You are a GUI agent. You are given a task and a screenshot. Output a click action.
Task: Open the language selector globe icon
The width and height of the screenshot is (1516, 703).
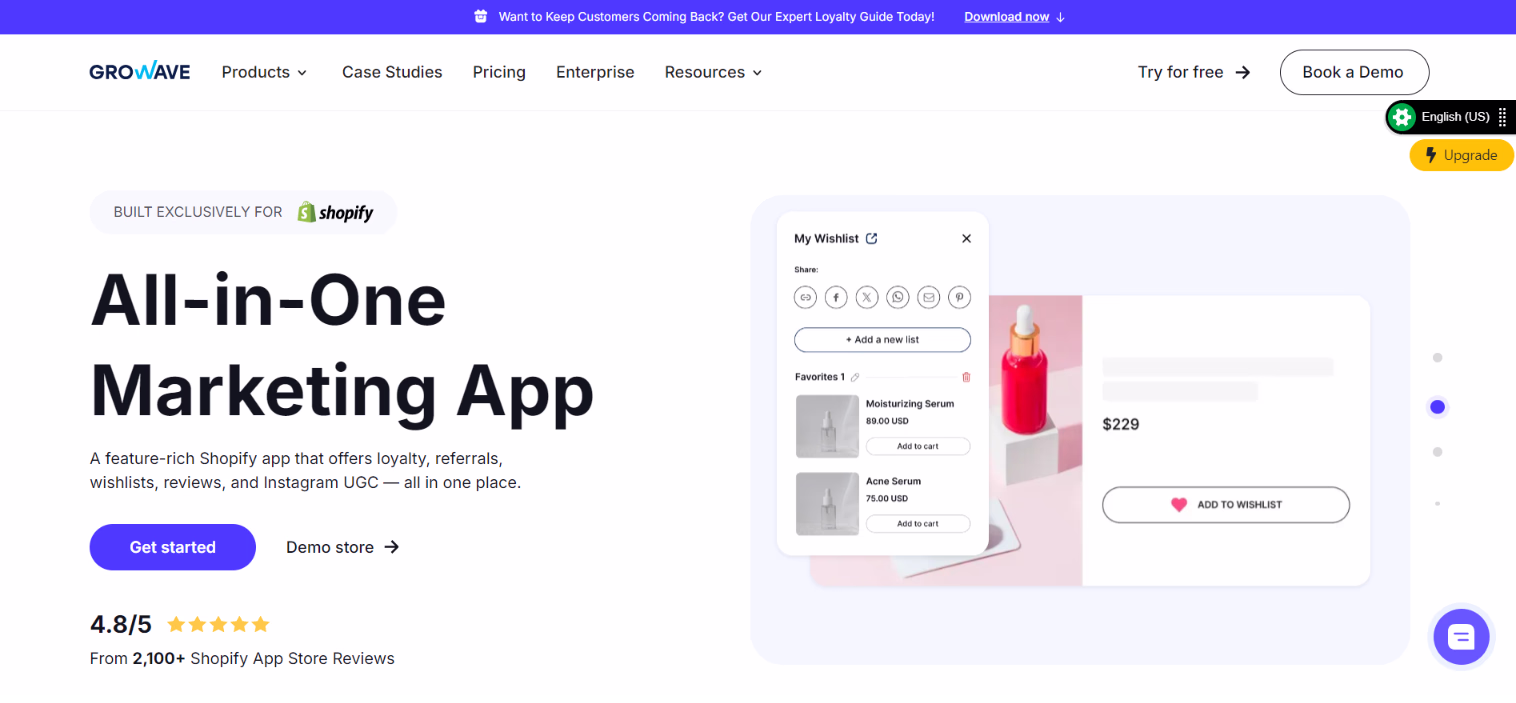[1402, 117]
